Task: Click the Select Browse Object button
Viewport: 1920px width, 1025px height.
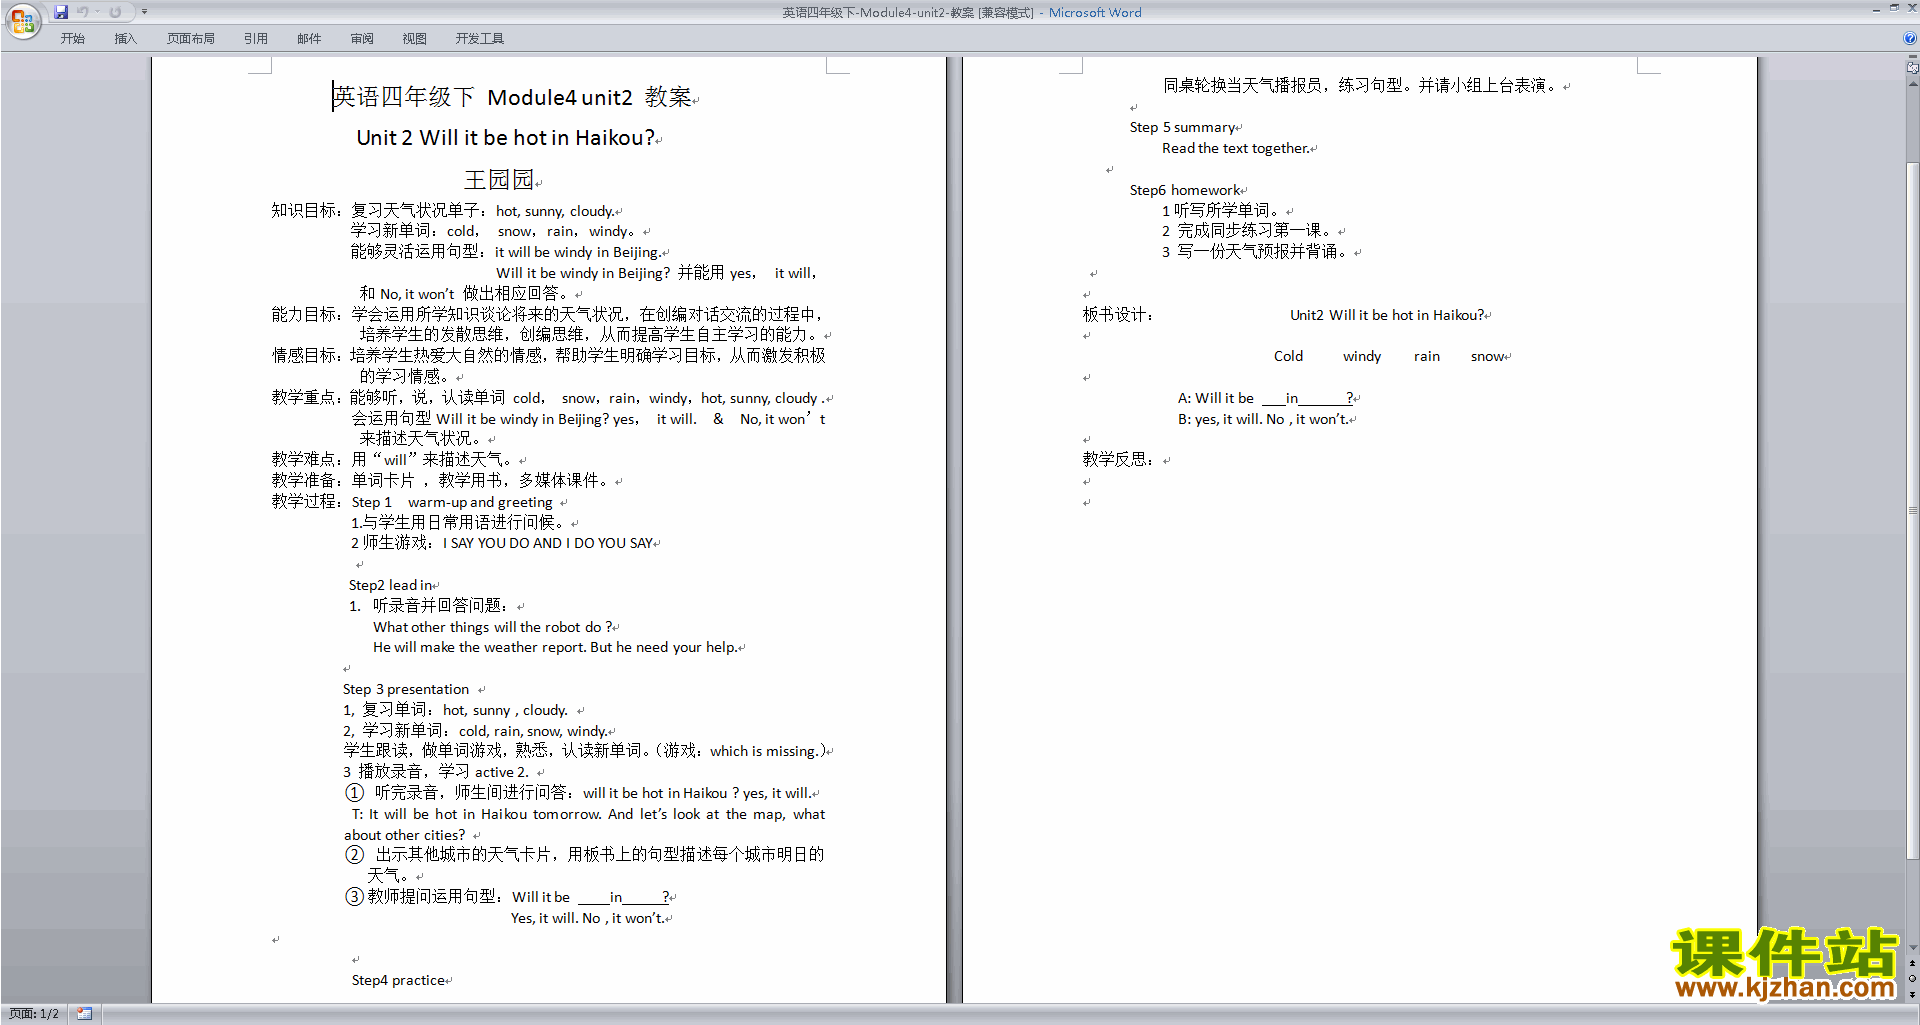Action: [1912, 979]
